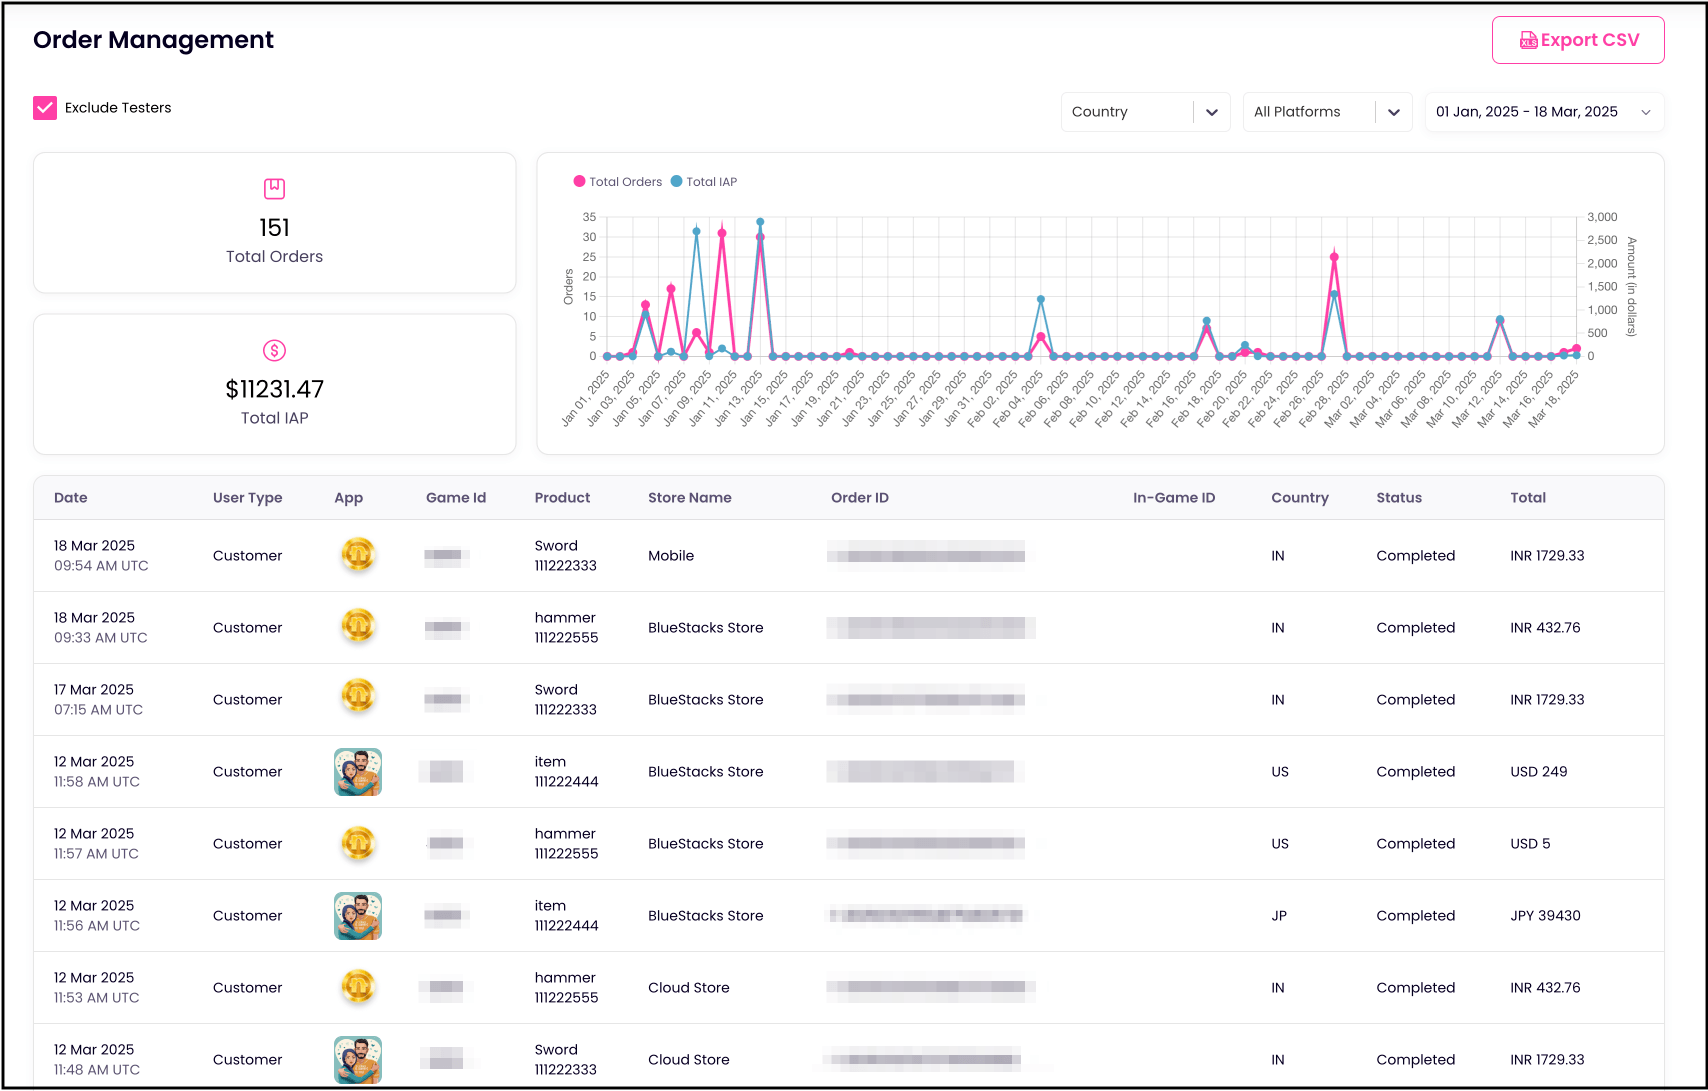The height and width of the screenshot is (1091, 1708).
Task: Click gold coin app icon for 09:54 AM order
Action: tap(357, 555)
